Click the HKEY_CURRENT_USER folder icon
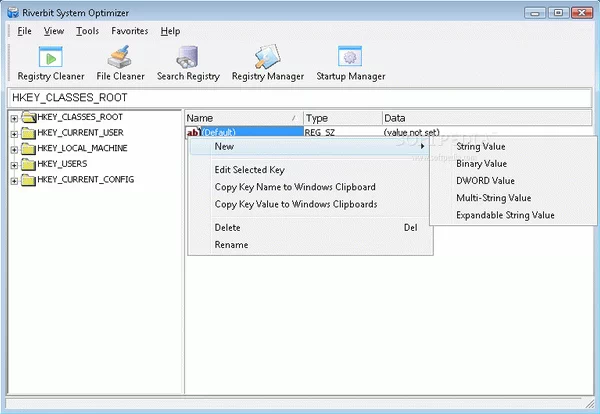Image resolution: width=600 pixels, height=414 pixels. pos(29,133)
